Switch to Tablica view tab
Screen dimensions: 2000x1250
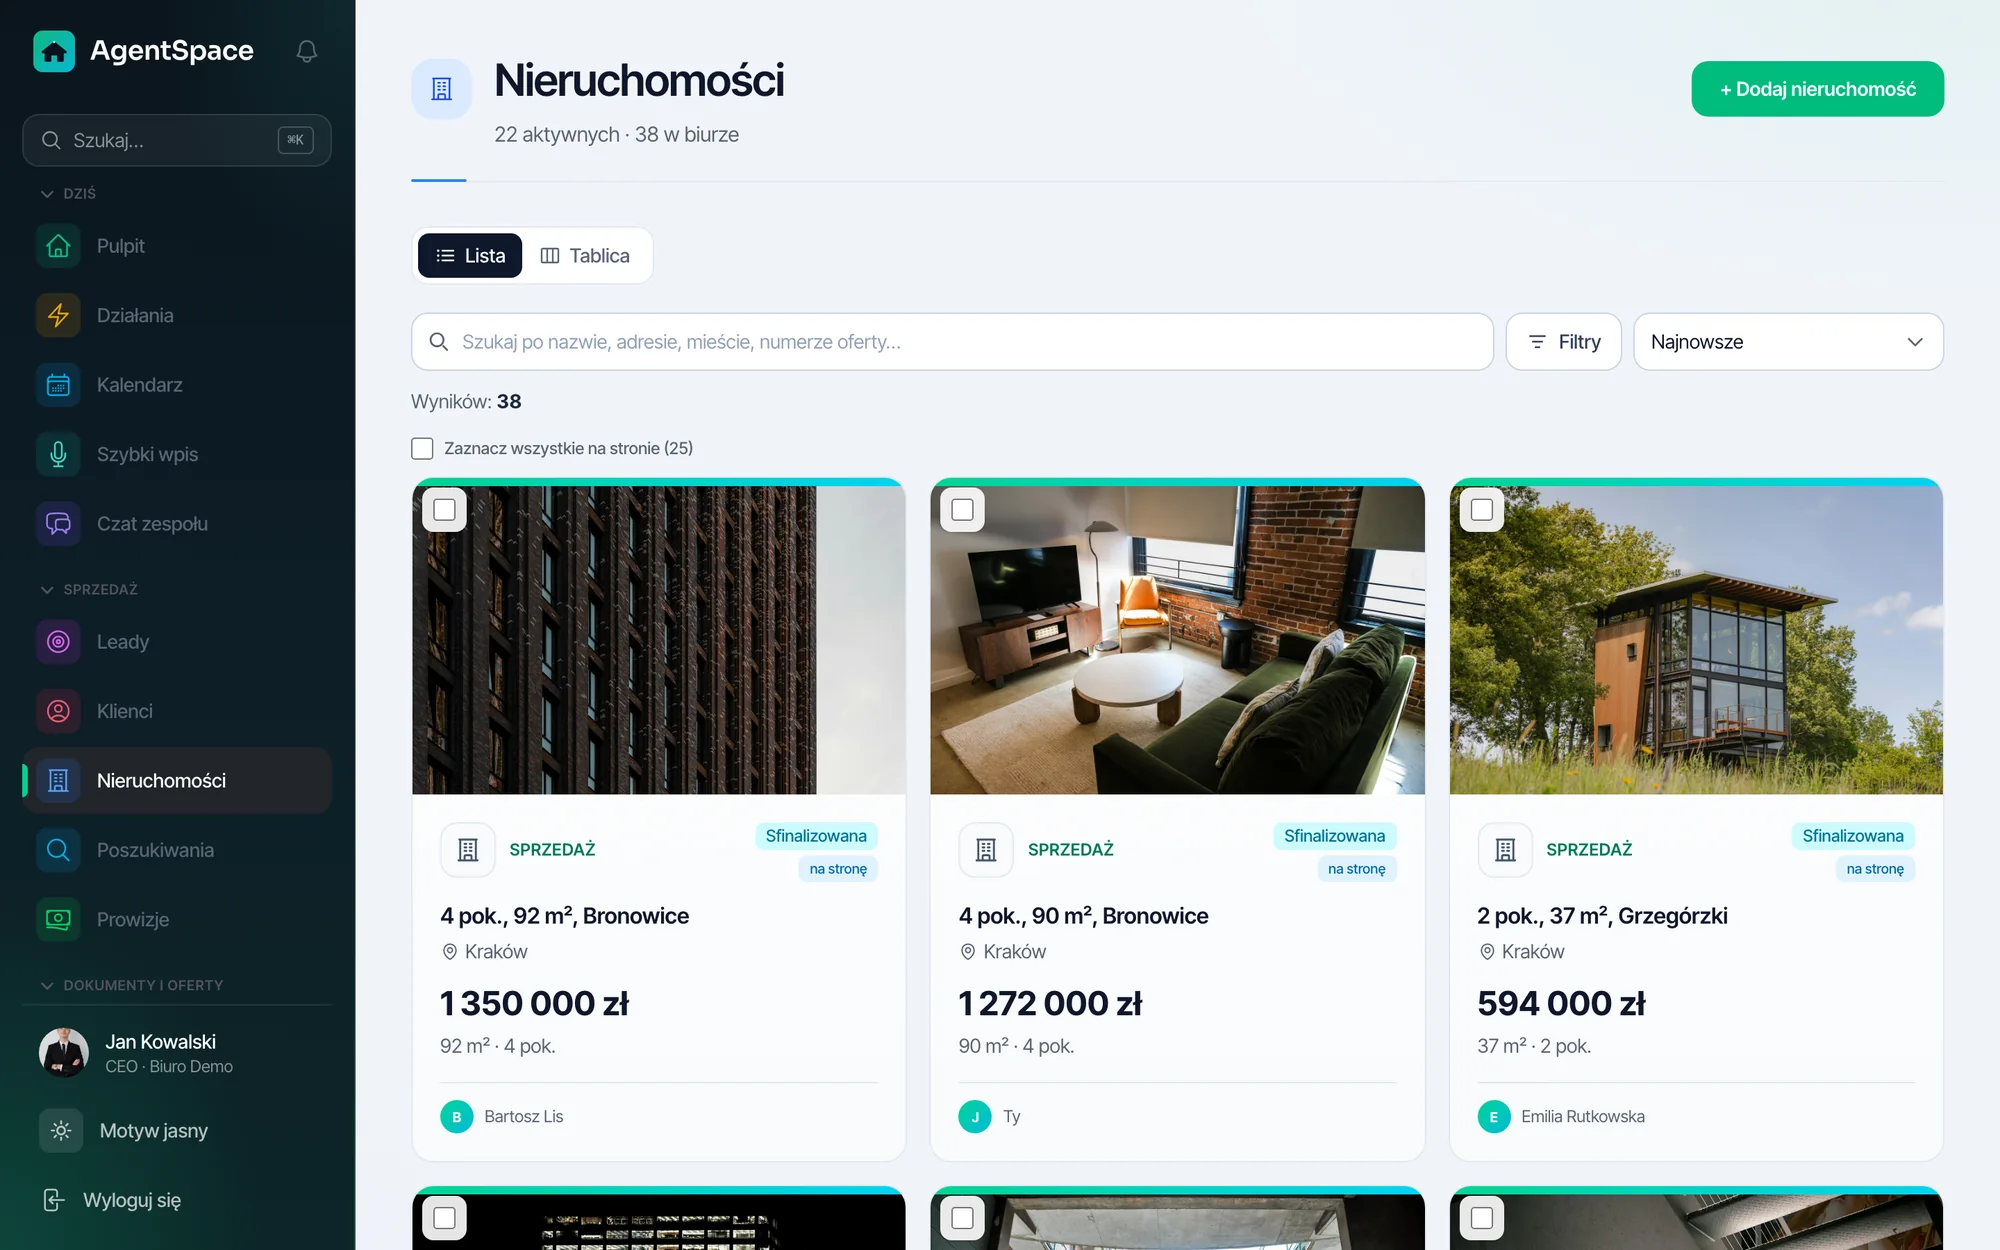tap(585, 256)
